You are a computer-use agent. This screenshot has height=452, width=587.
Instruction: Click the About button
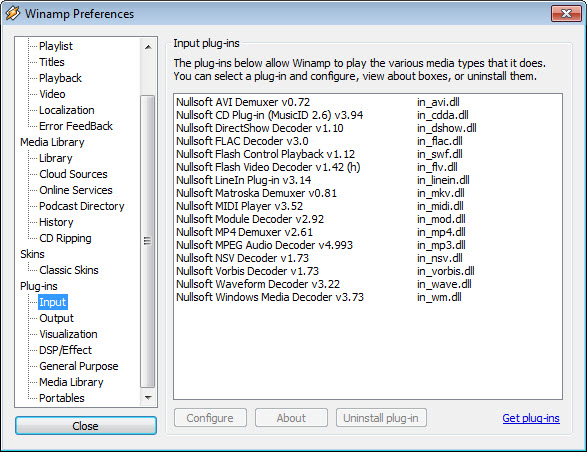tap(291, 418)
